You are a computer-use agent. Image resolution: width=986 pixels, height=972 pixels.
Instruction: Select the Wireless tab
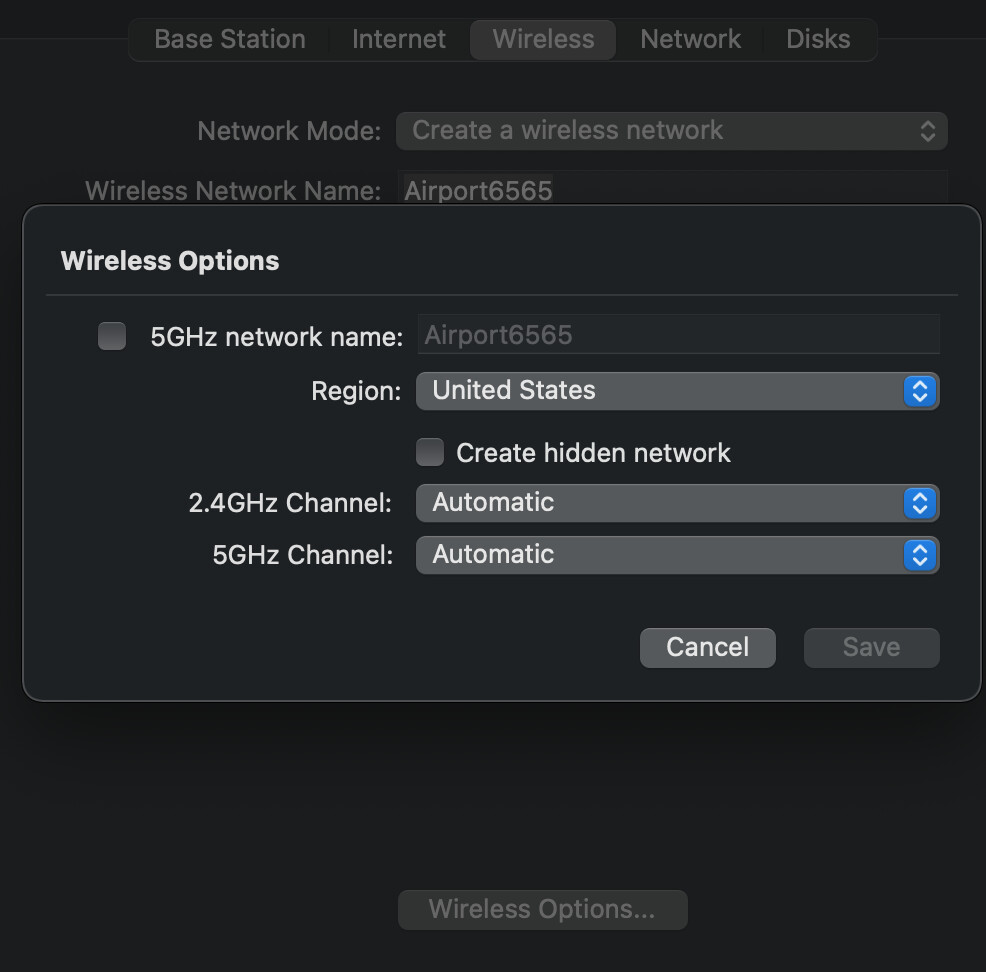point(543,40)
